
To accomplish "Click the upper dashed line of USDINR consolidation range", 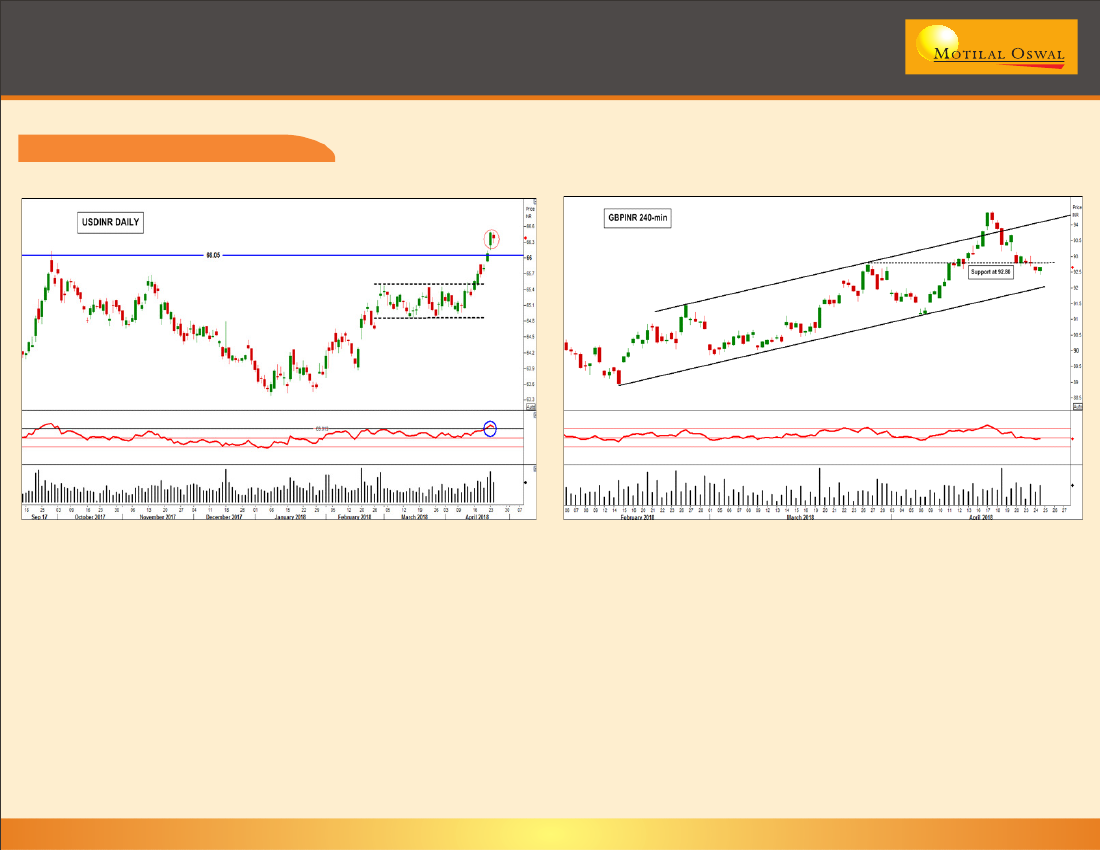I will point(428,284).
